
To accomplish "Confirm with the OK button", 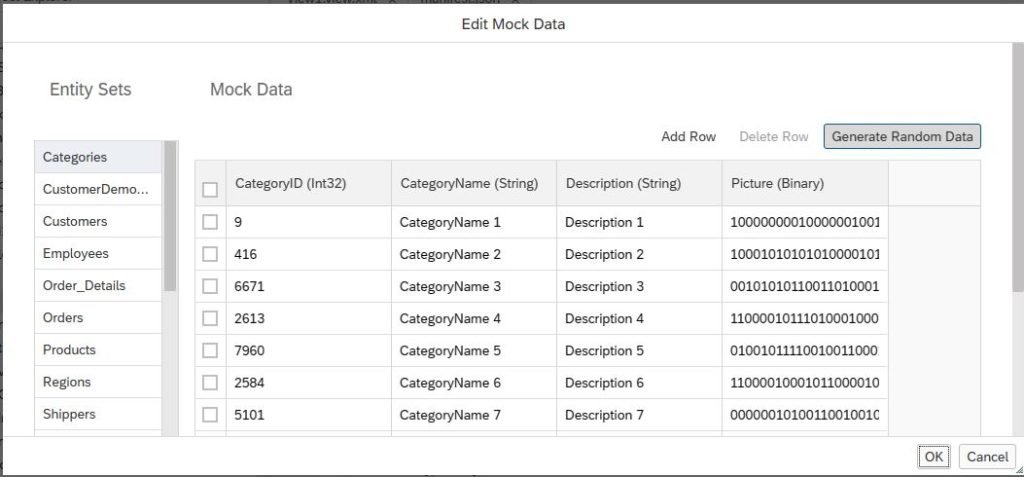I will point(934,457).
